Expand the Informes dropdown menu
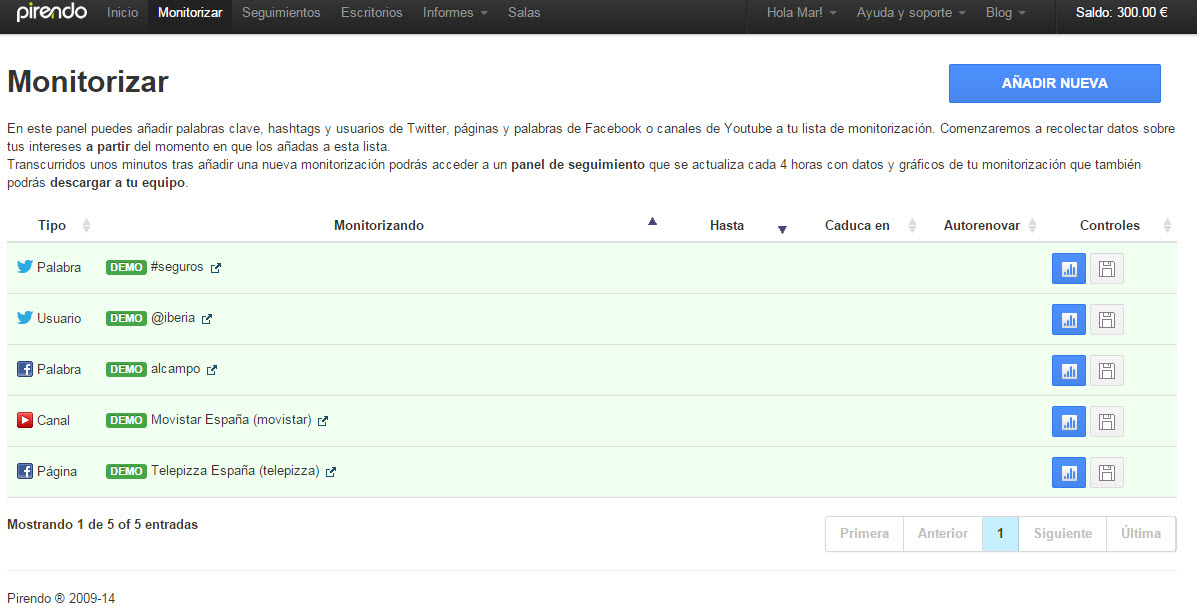The image size is (1197, 608). click(x=454, y=13)
